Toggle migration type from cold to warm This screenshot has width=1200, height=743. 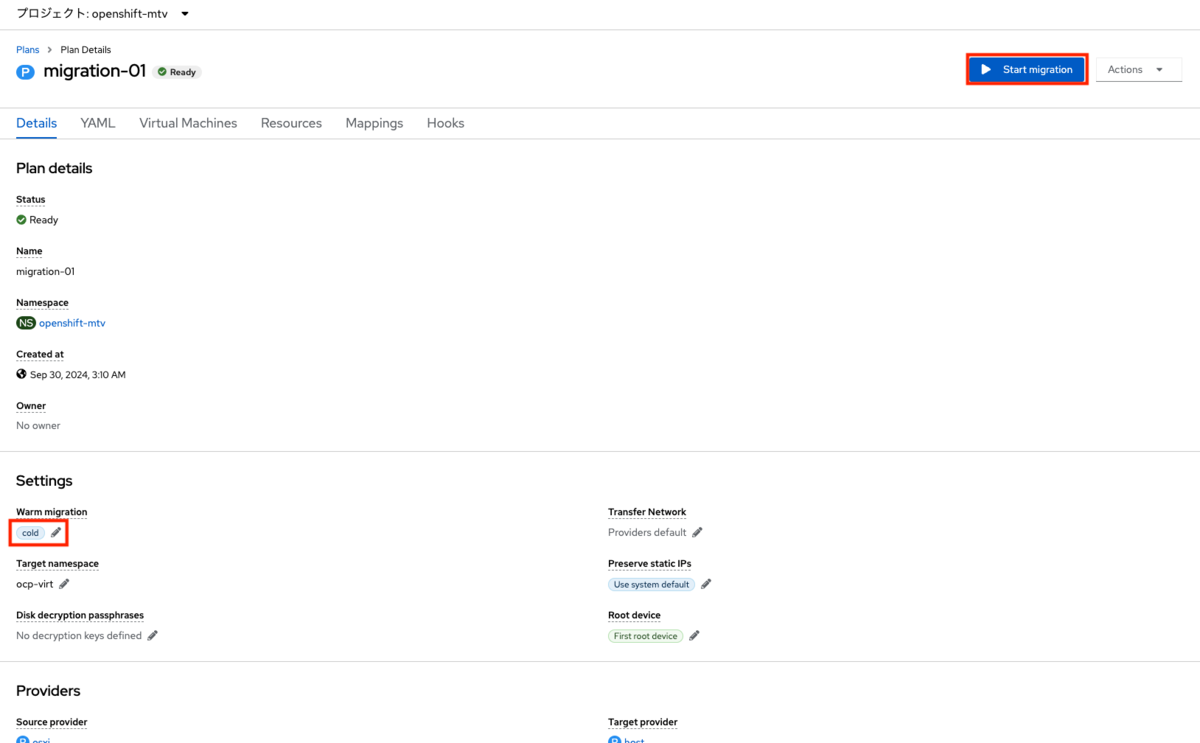[30, 531]
